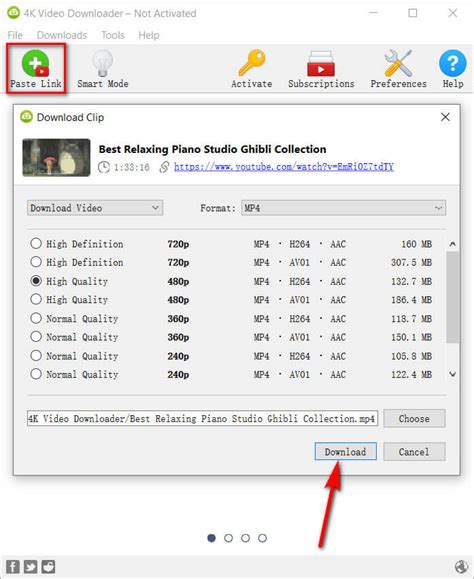
Task: Click the clock icon next to duration
Action: click(104, 167)
